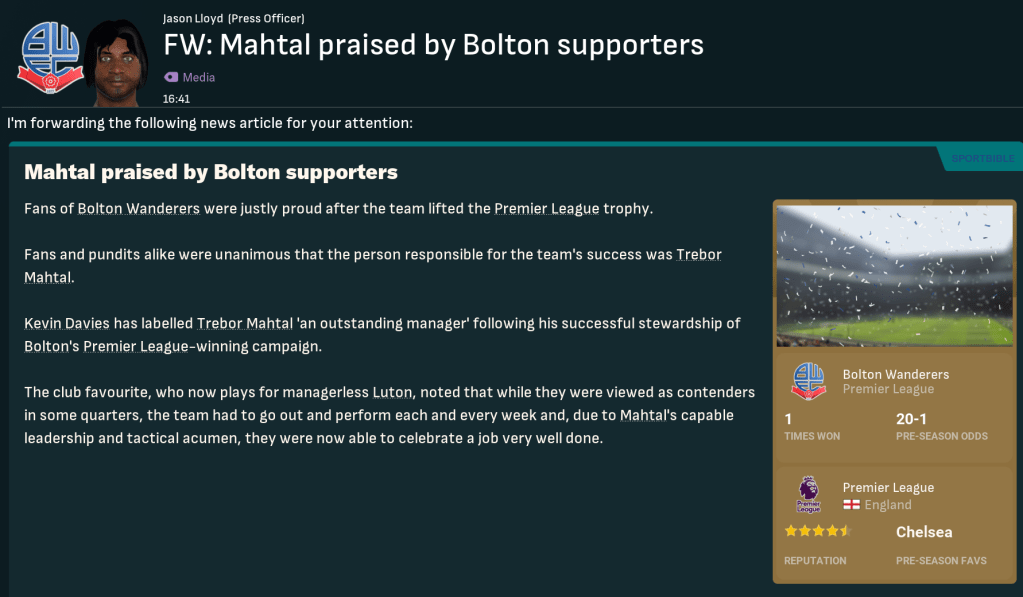Click Chelsea pre-season favourites entry

pyautogui.click(x=924, y=532)
